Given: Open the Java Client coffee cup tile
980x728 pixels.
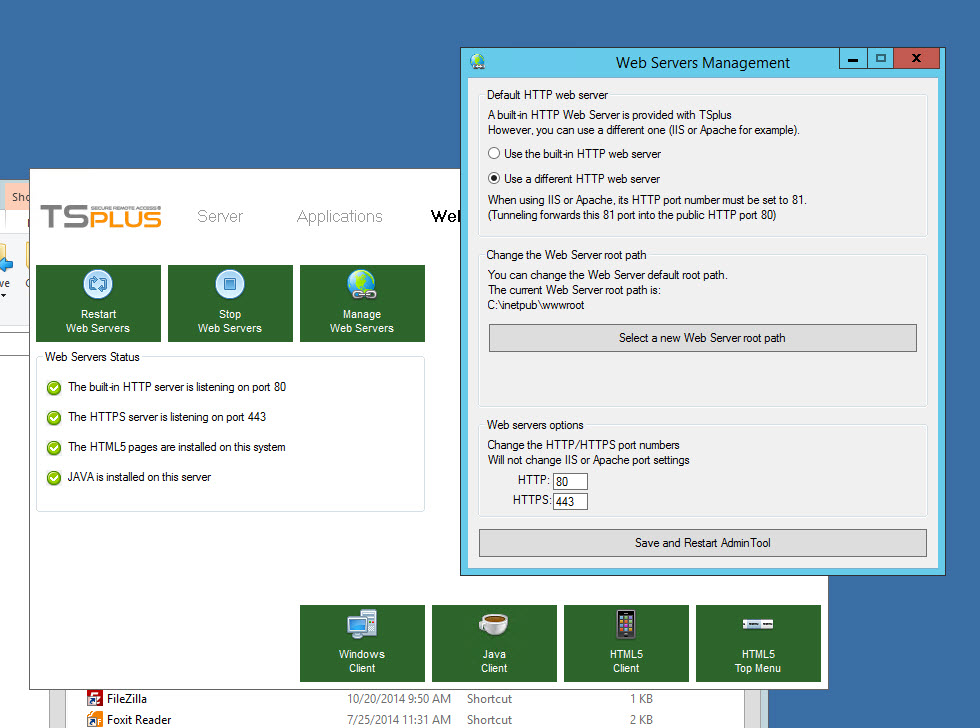Looking at the screenshot, I should click(494, 643).
